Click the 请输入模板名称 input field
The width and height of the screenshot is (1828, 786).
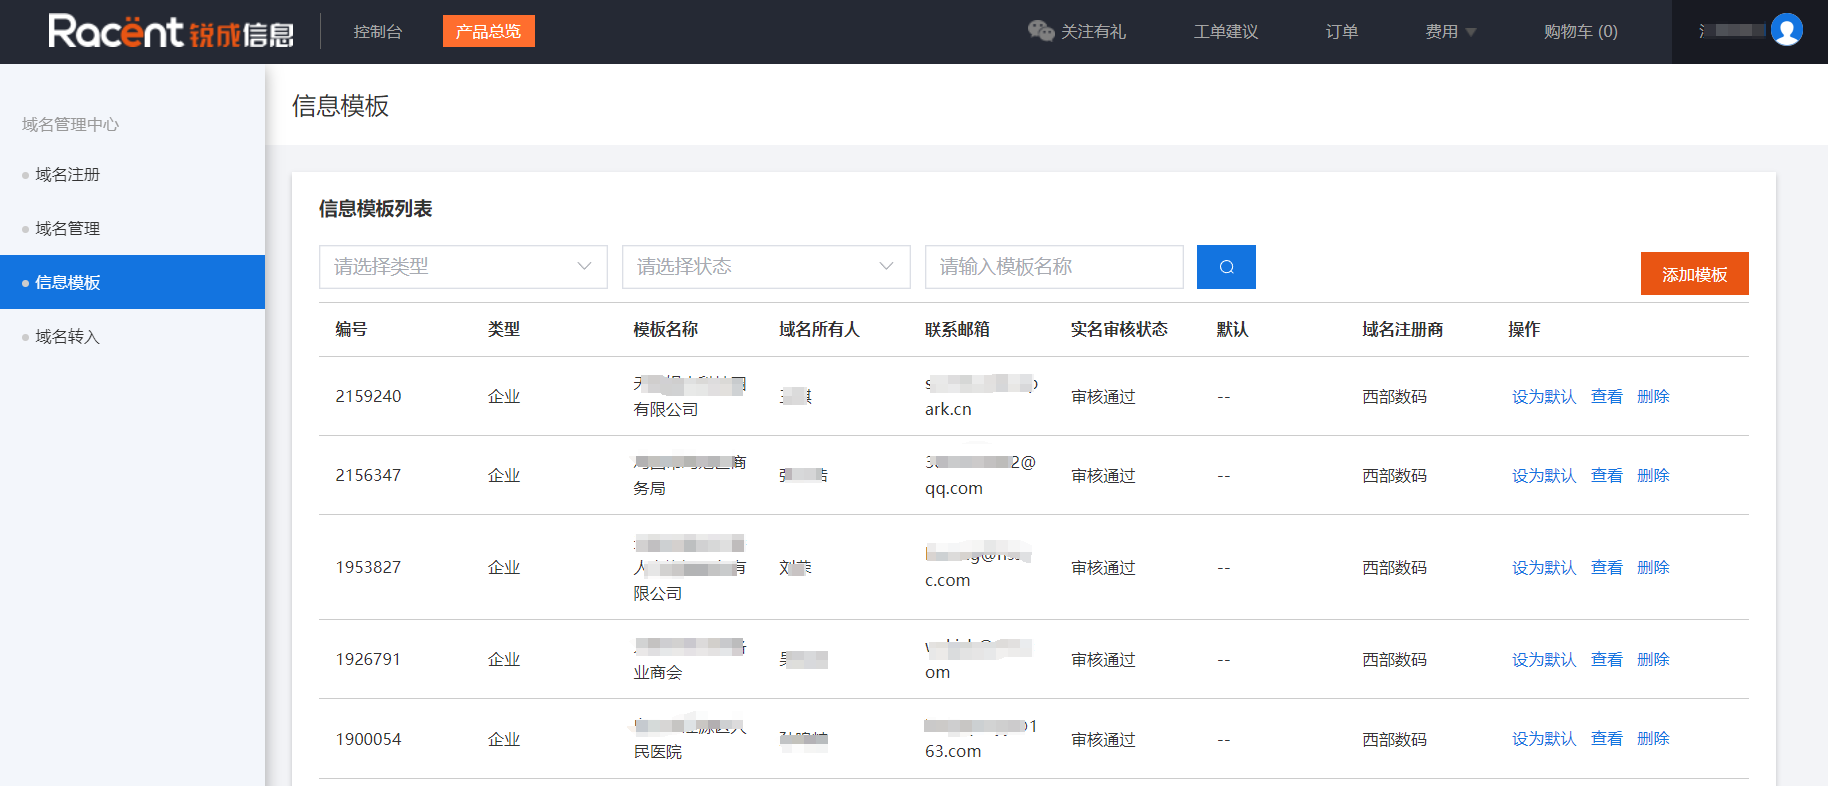point(1054,267)
